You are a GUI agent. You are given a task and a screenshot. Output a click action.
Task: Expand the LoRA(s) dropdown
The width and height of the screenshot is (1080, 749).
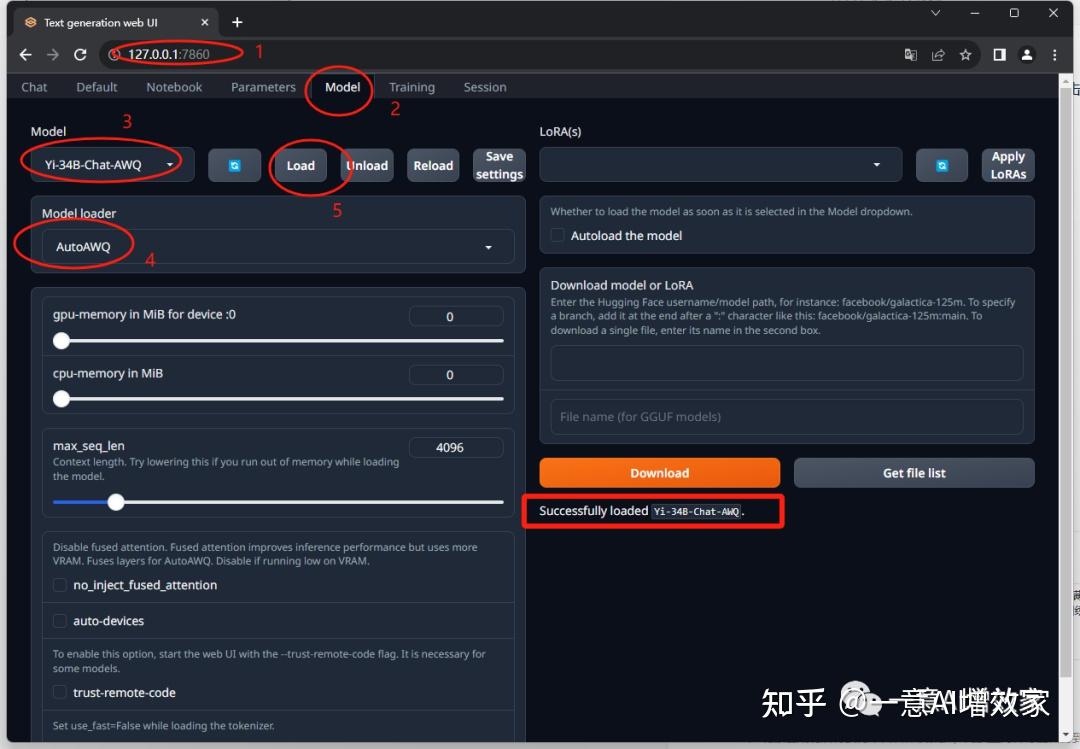pos(720,165)
